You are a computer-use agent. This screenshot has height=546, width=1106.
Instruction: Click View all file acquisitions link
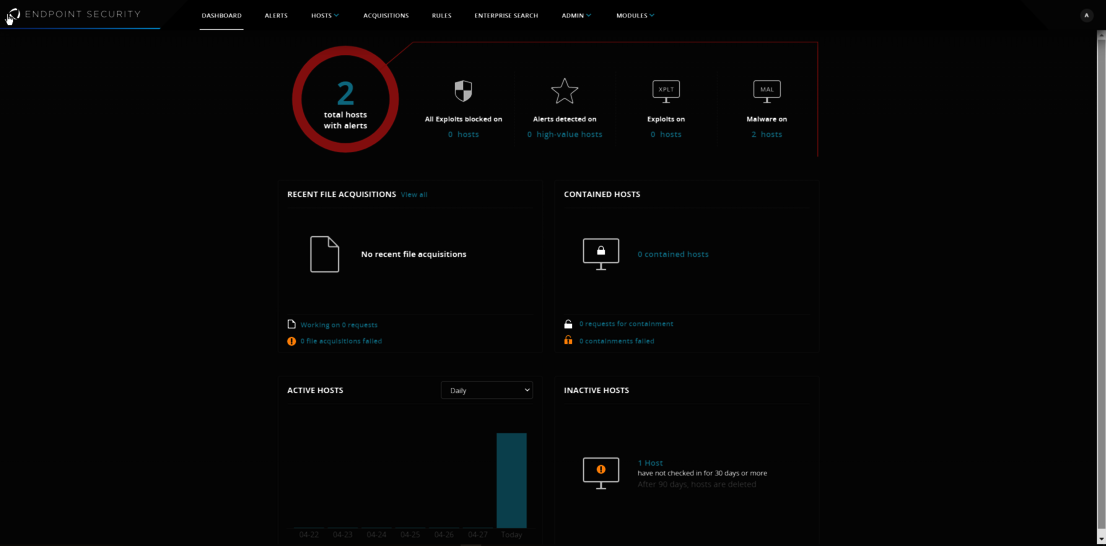pos(414,195)
